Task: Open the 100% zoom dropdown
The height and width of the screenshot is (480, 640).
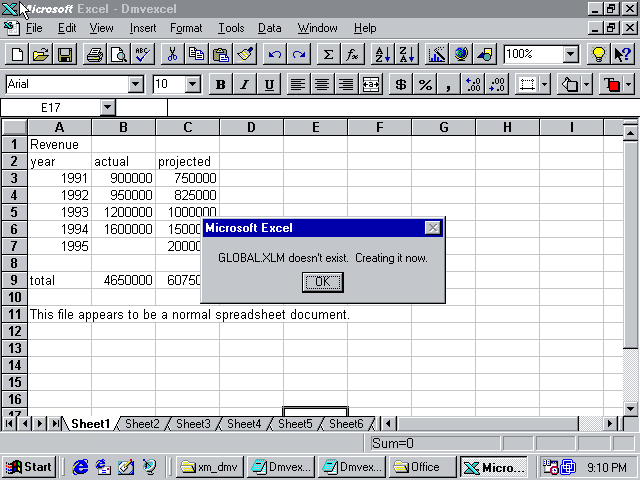Action: point(571,54)
